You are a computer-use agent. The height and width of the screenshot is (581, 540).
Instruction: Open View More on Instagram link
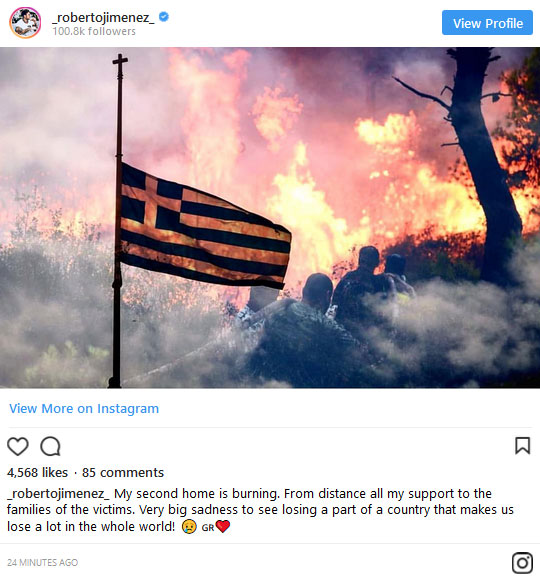pyautogui.click(x=84, y=408)
